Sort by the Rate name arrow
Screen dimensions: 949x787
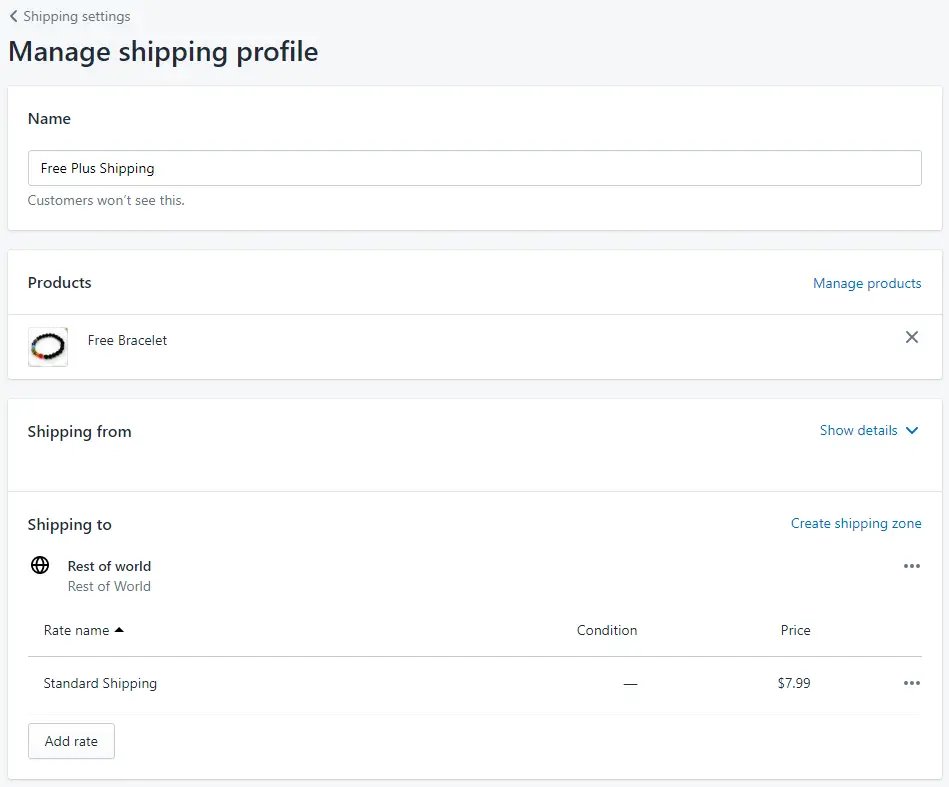click(x=119, y=630)
